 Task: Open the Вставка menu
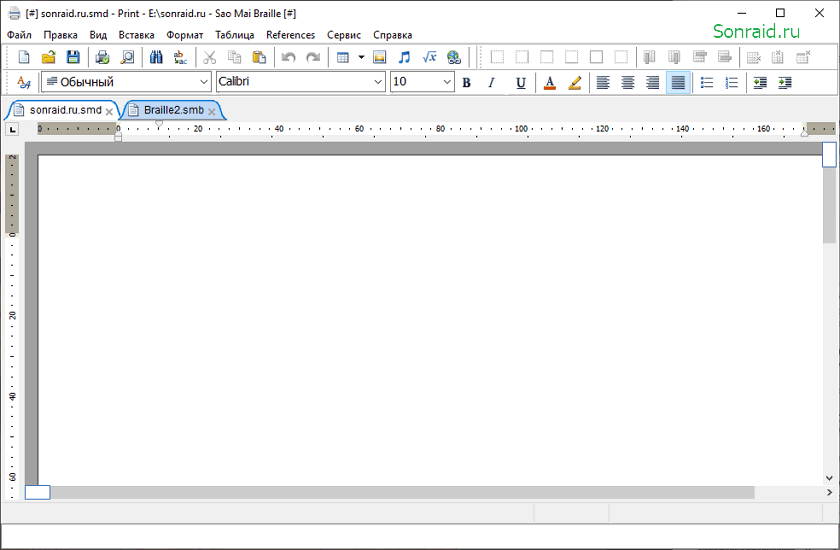click(137, 35)
